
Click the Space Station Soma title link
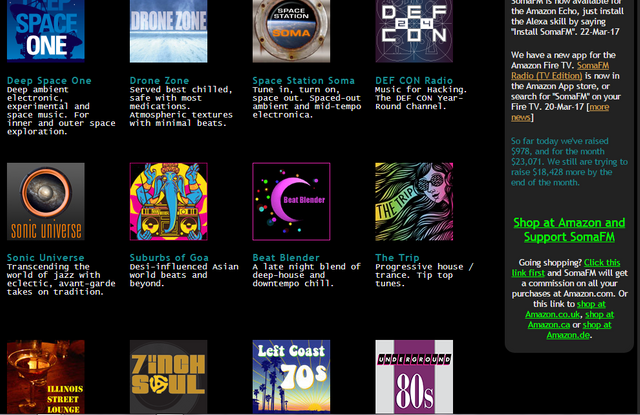303,80
